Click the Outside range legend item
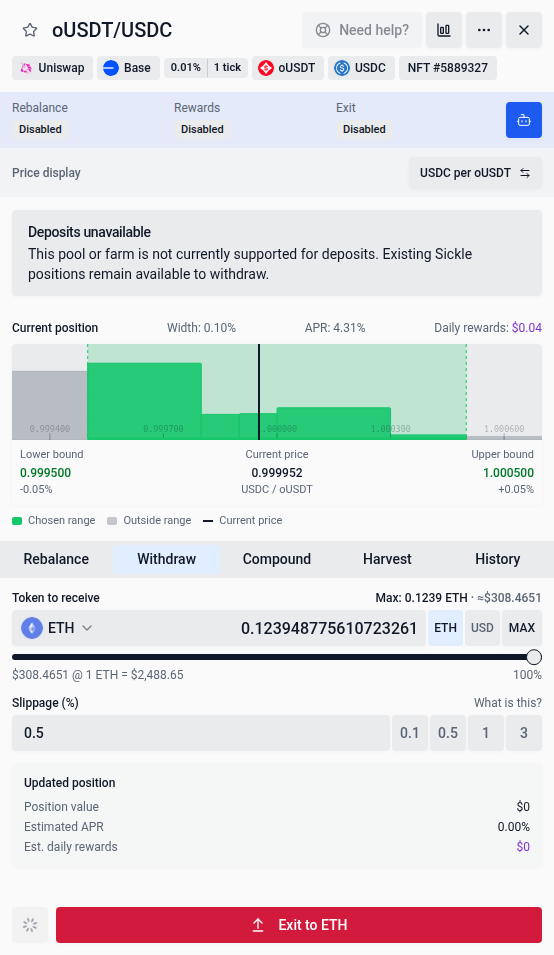This screenshot has width=554, height=955. (x=149, y=521)
